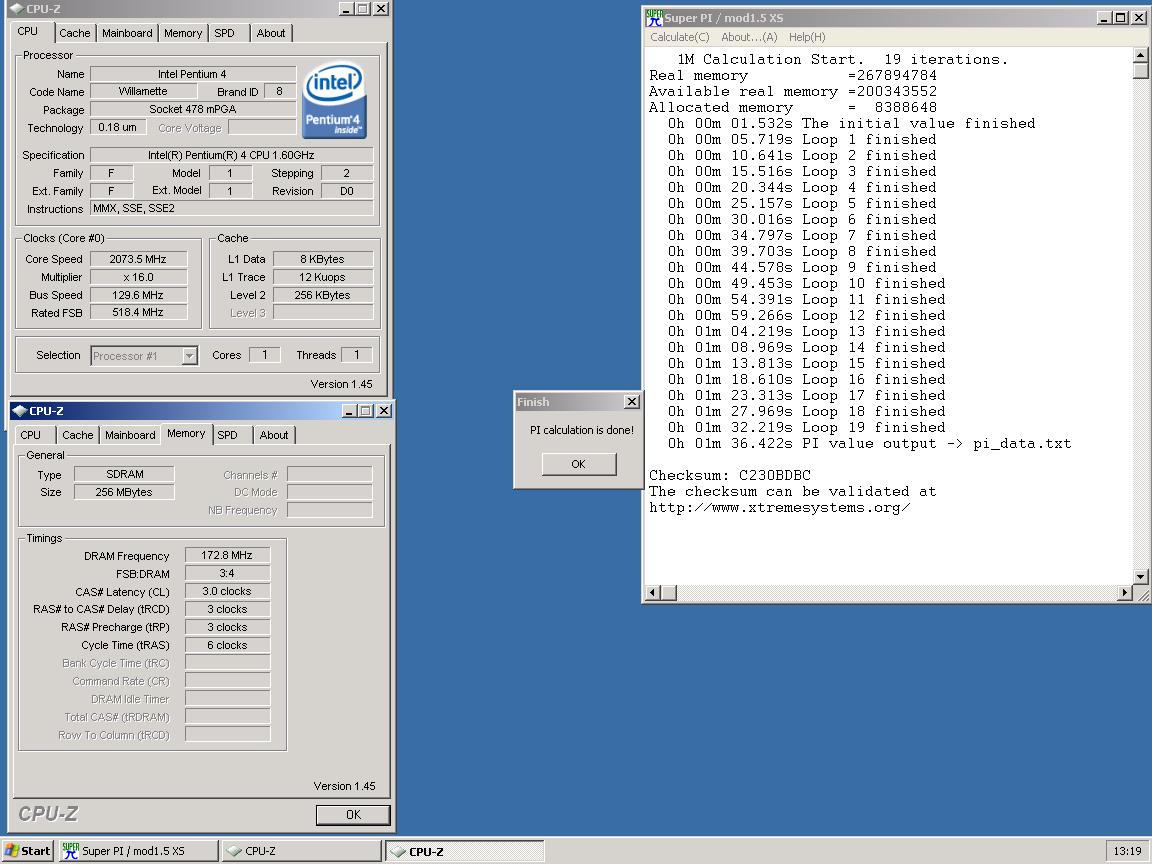Open the Memory tab in top CPU-Z
The image size is (1152, 864).
[x=183, y=33]
